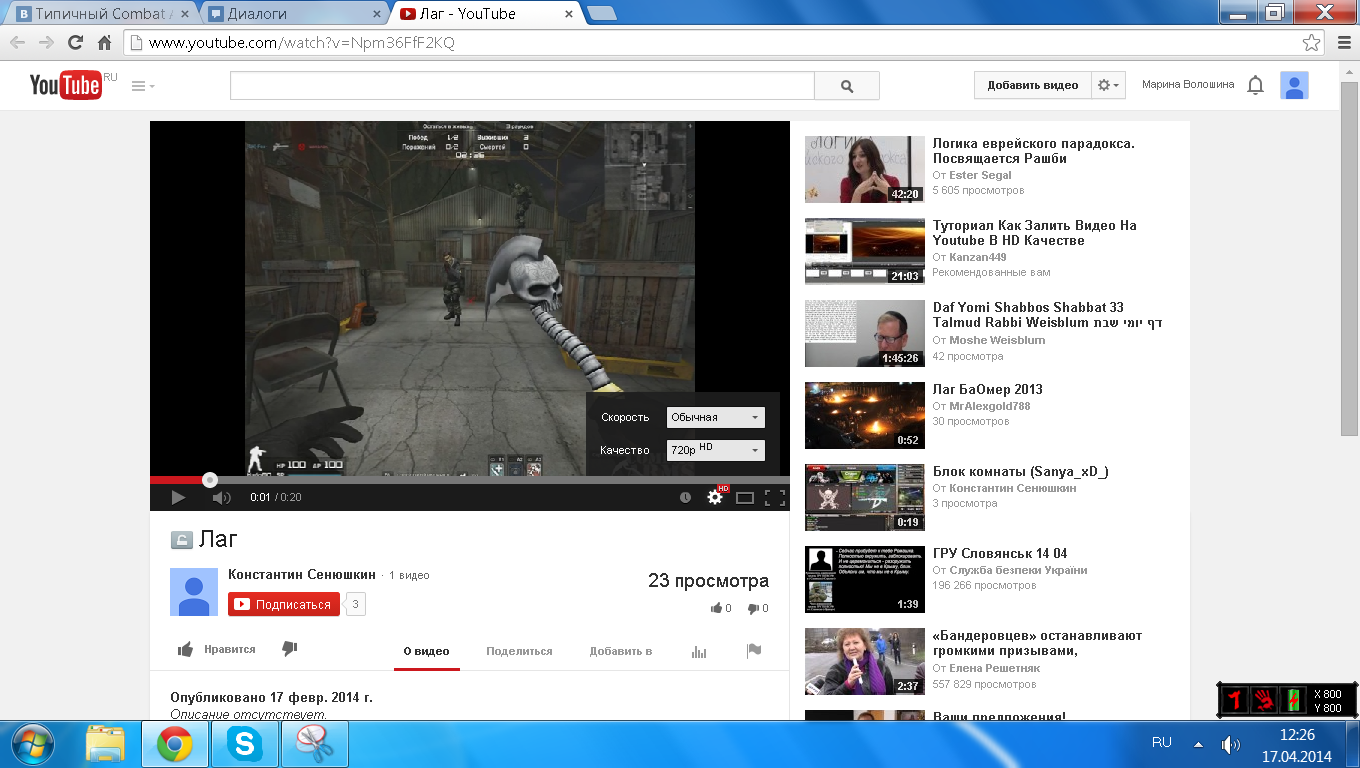Bookmark the page with the star

[x=1311, y=43]
